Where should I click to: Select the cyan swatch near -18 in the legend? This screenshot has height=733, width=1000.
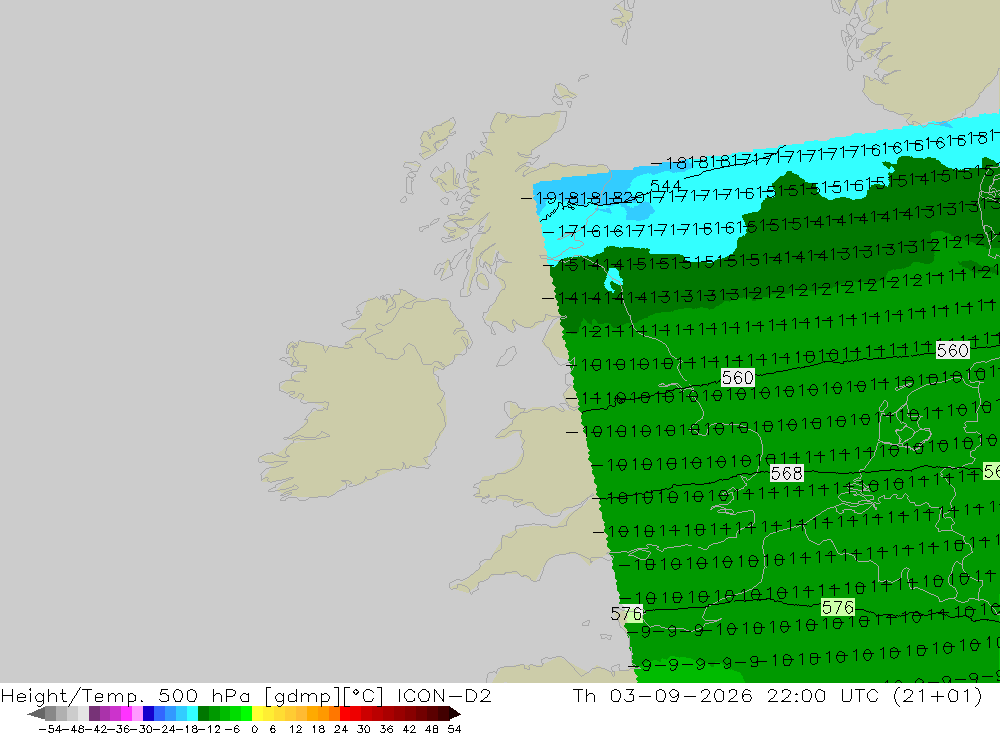192,713
